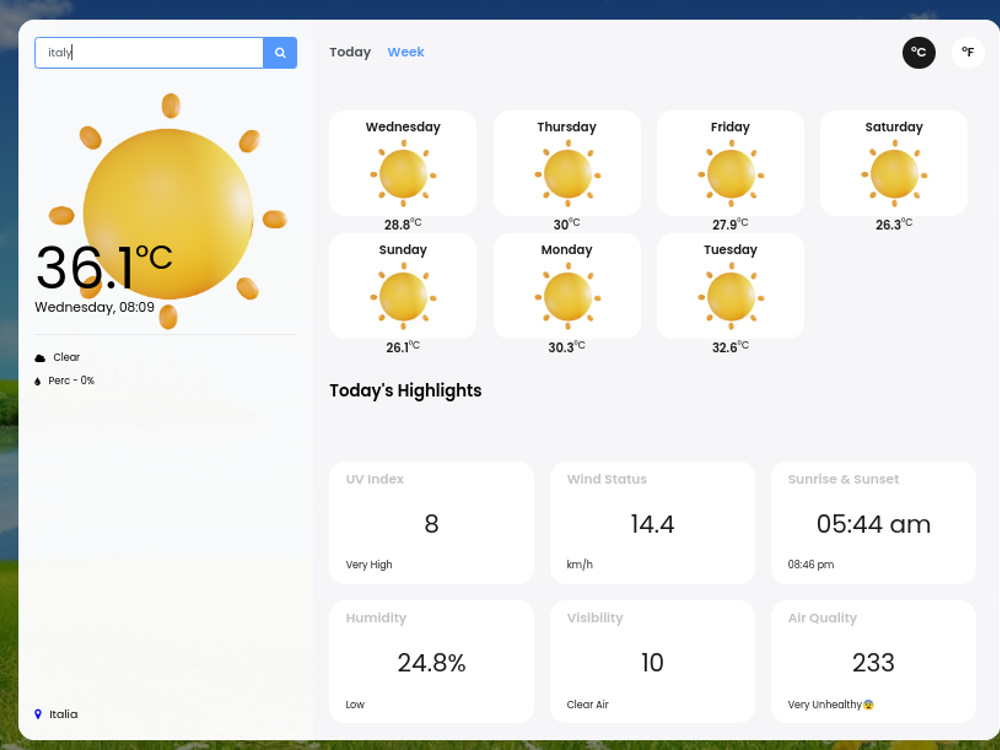This screenshot has height=750, width=1000.
Task: Click the Very High UV label
Action: pos(369,564)
